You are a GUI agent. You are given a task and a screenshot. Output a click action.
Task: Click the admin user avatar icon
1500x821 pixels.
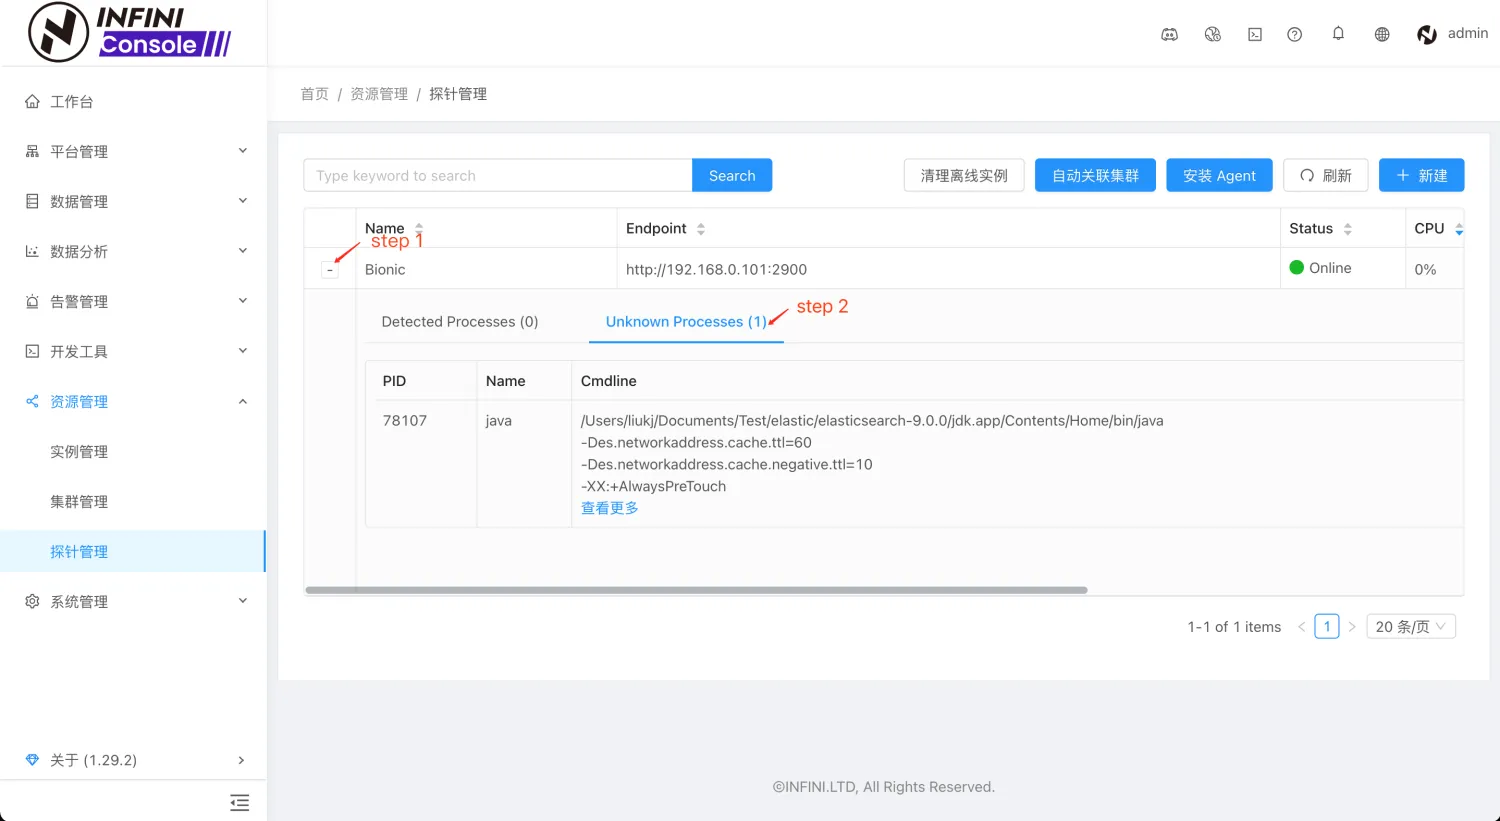click(x=1427, y=34)
